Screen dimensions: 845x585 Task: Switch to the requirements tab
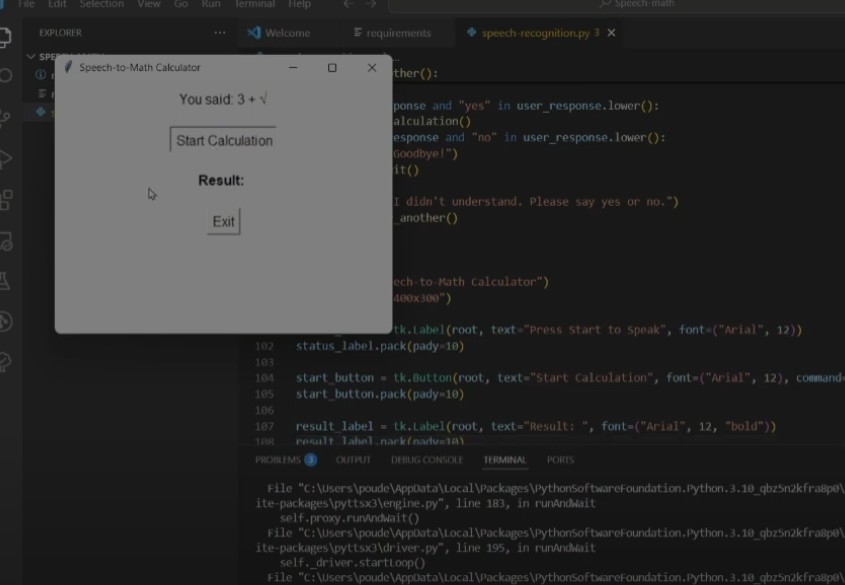[x=392, y=33]
